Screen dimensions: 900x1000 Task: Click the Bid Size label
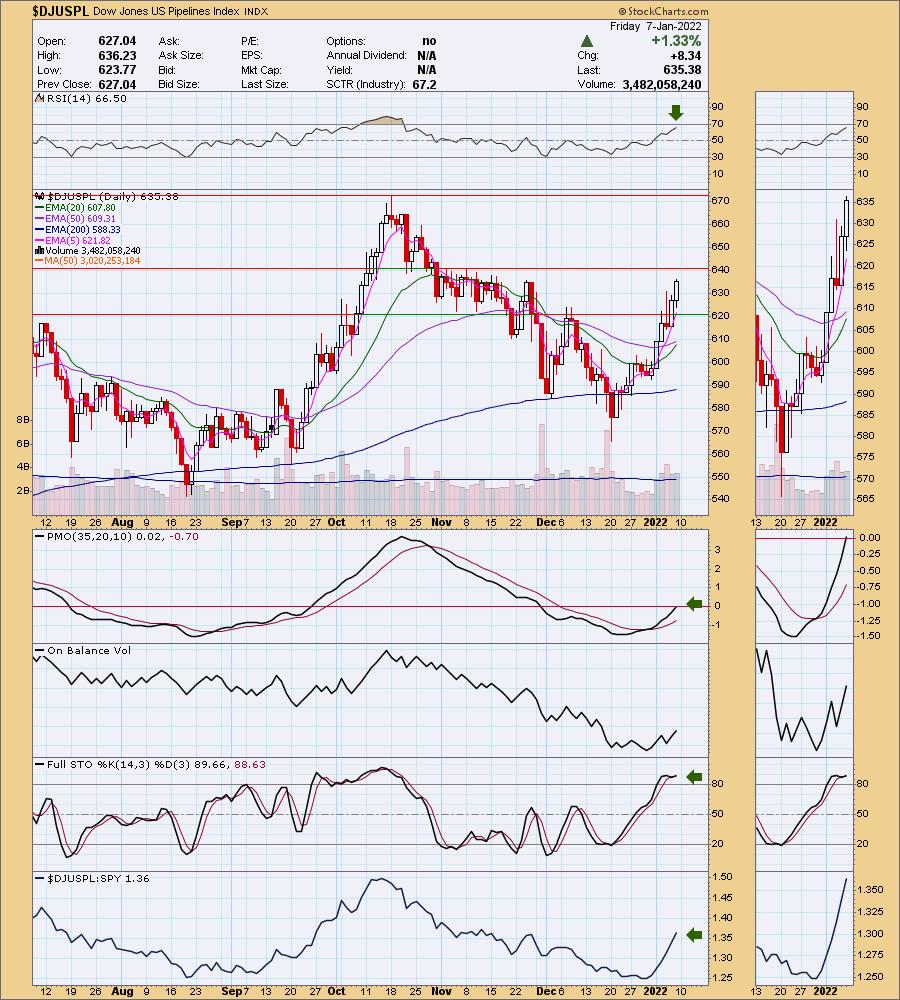179,84
